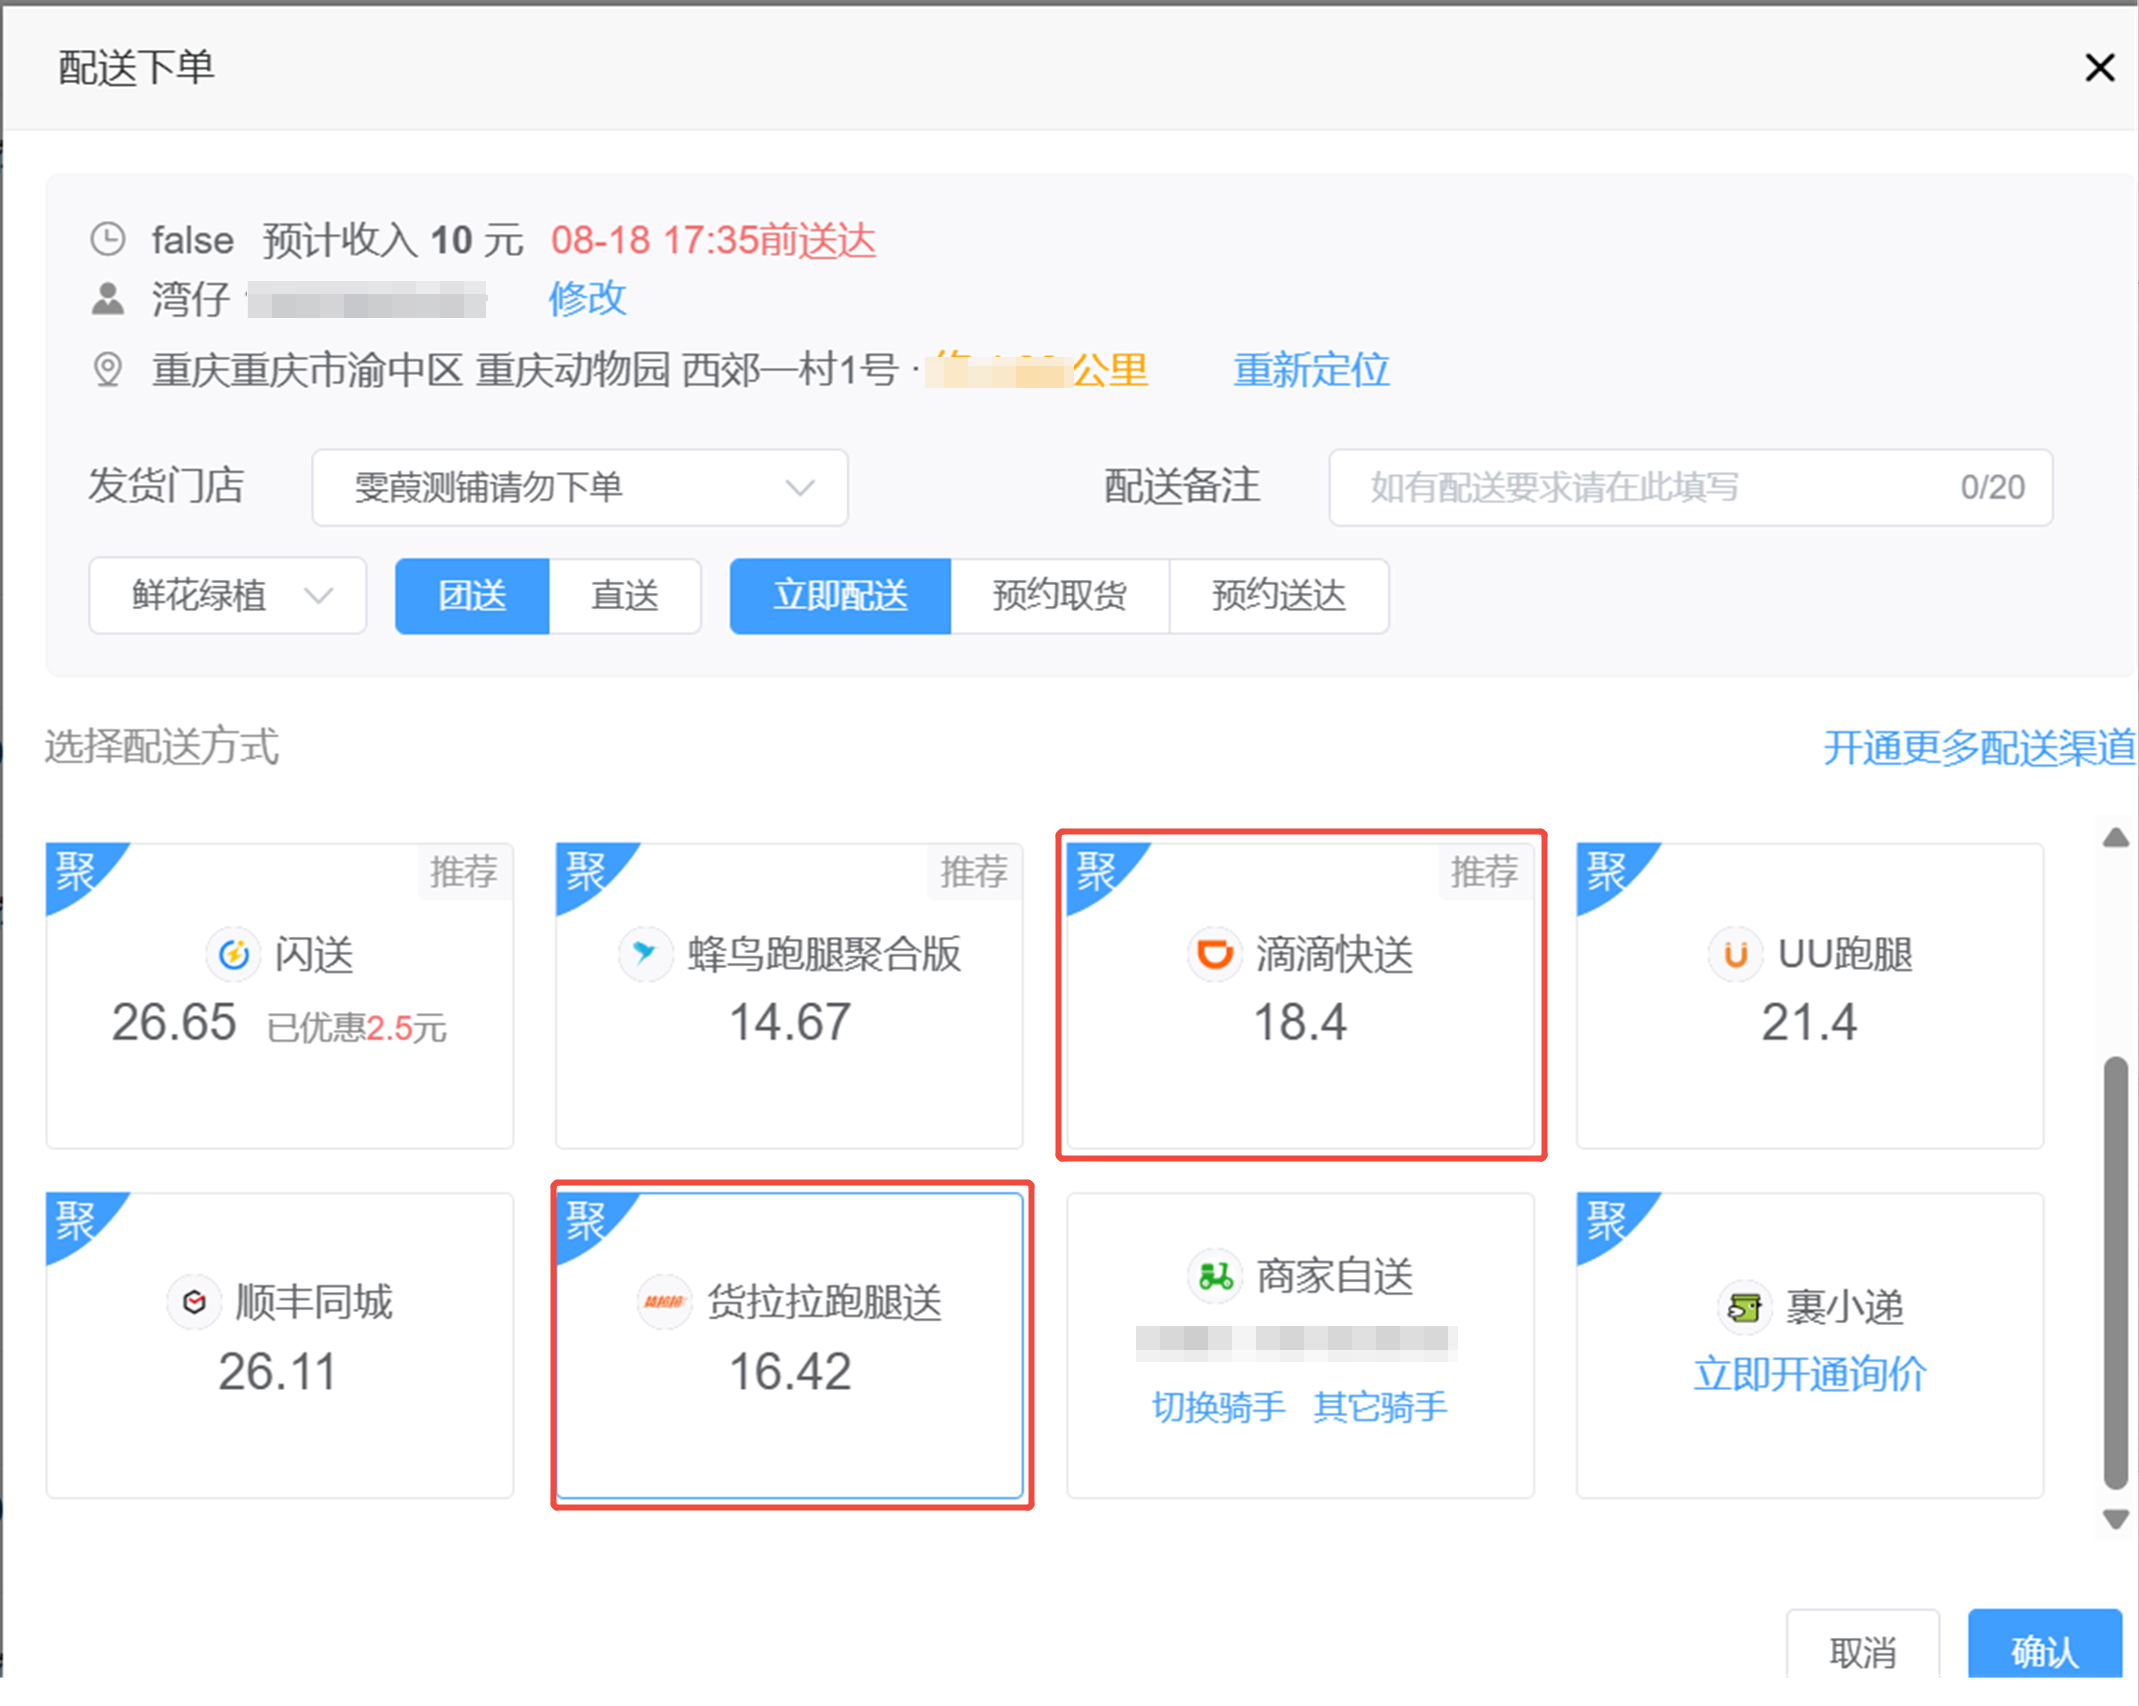Click the 预计收入 10 元 text
This screenshot has height=1706, width=2139.
point(393,240)
